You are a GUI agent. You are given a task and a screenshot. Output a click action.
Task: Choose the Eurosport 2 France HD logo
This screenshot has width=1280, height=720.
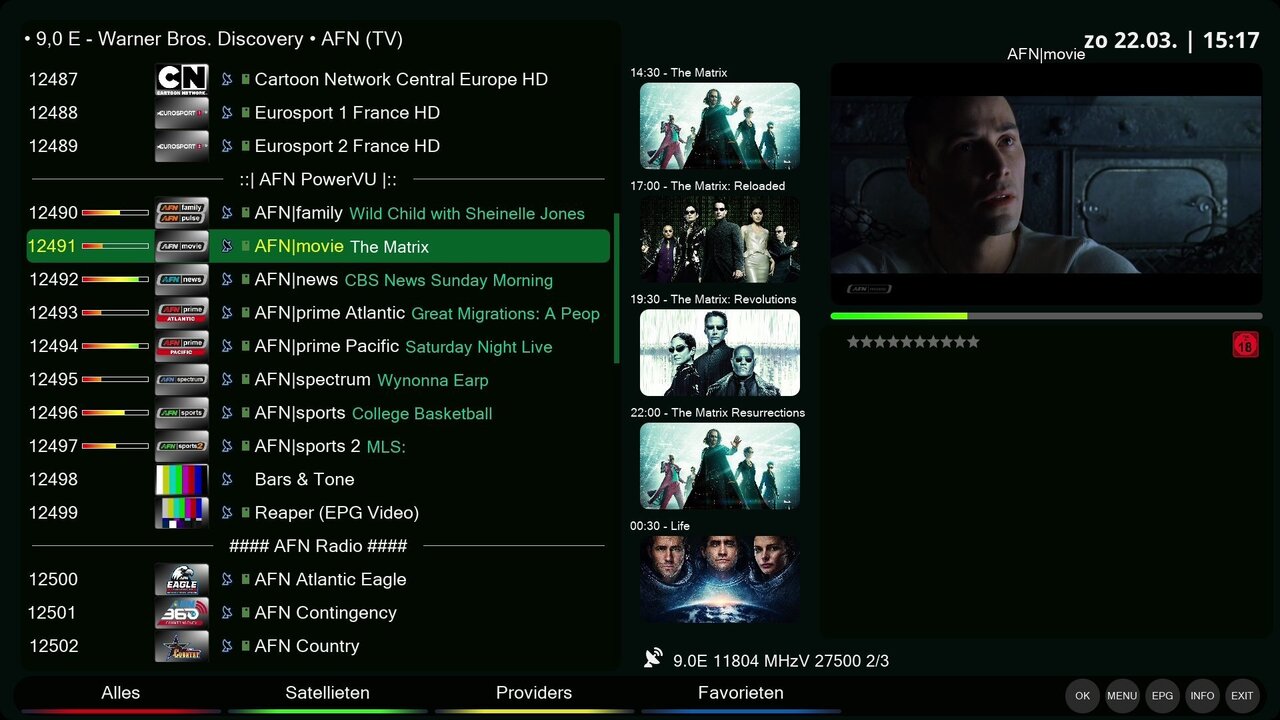tap(182, 146)
